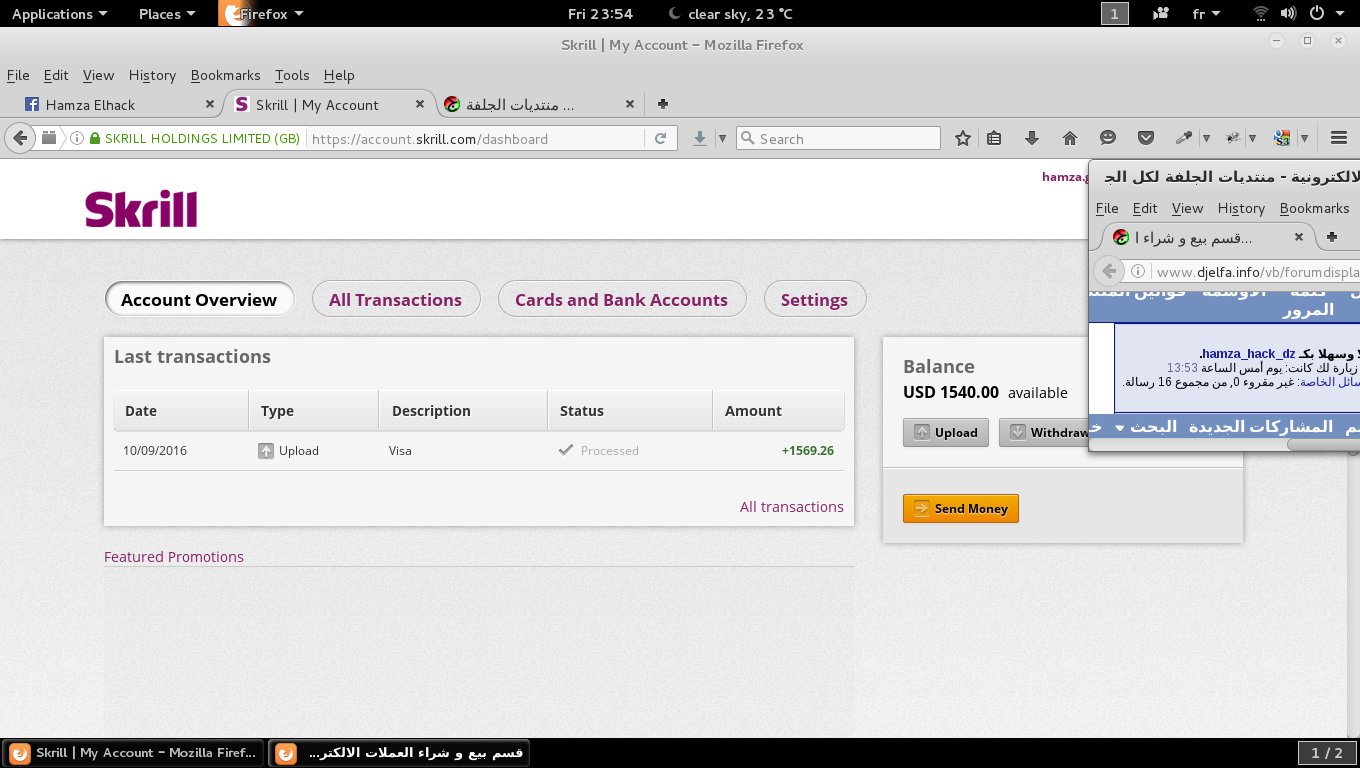Open the Places menu dropdown
This screenshot has height=768, width=1360.
click(x=167, y=14)
